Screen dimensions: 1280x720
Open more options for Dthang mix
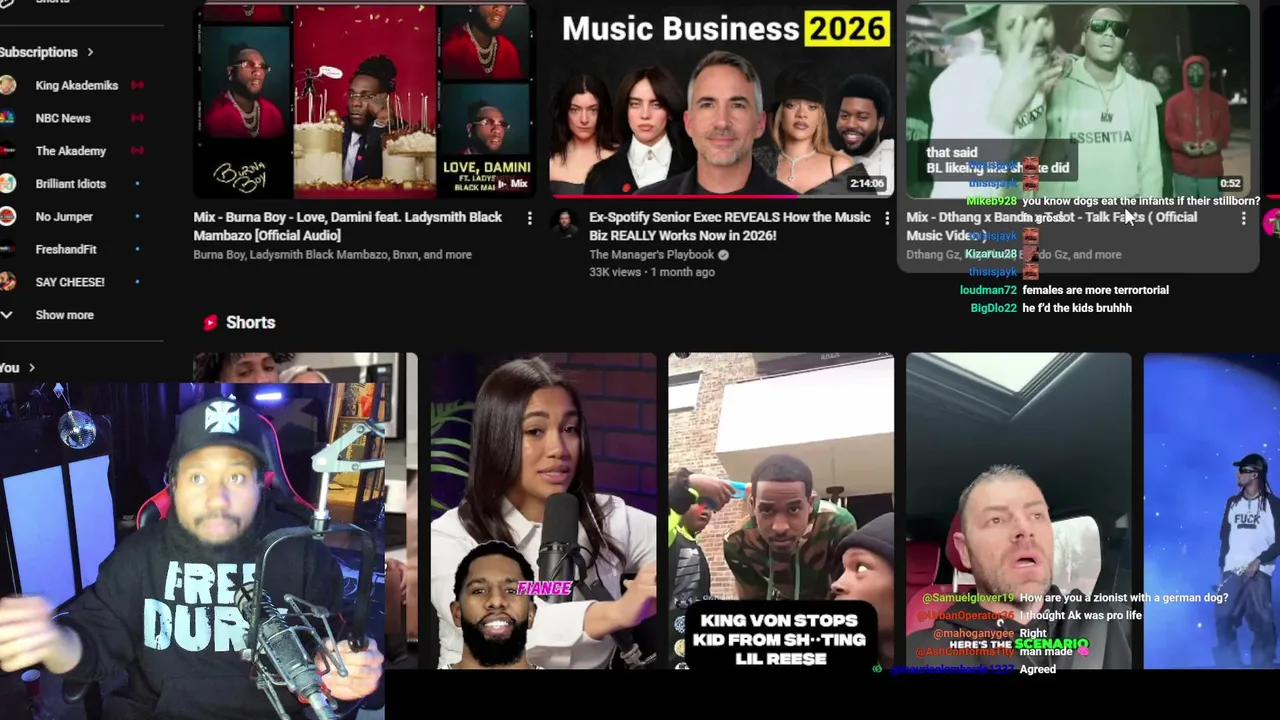point(1243,218)
